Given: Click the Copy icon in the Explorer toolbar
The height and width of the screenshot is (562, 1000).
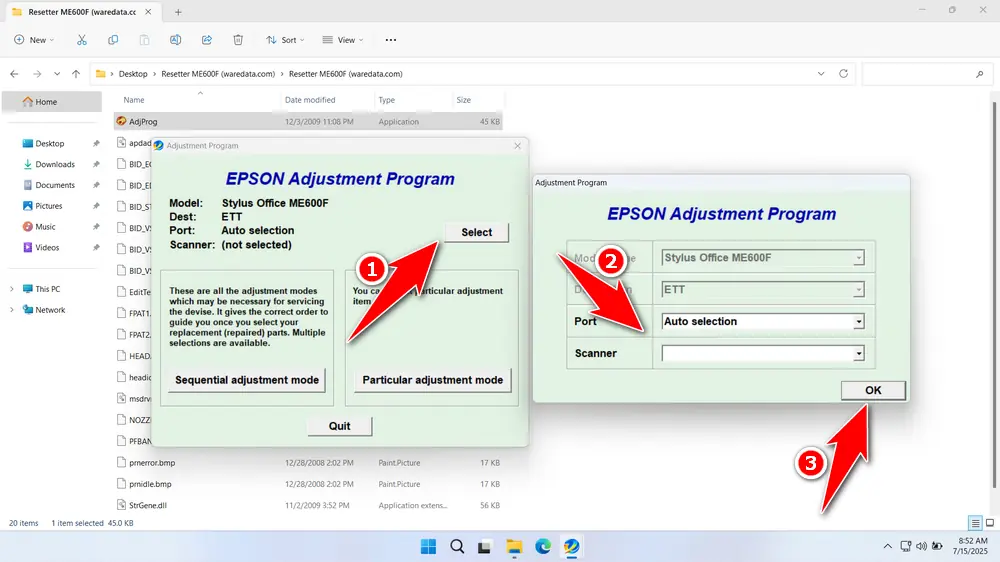Looking at the screenshot, I should (x=113, y=40).
